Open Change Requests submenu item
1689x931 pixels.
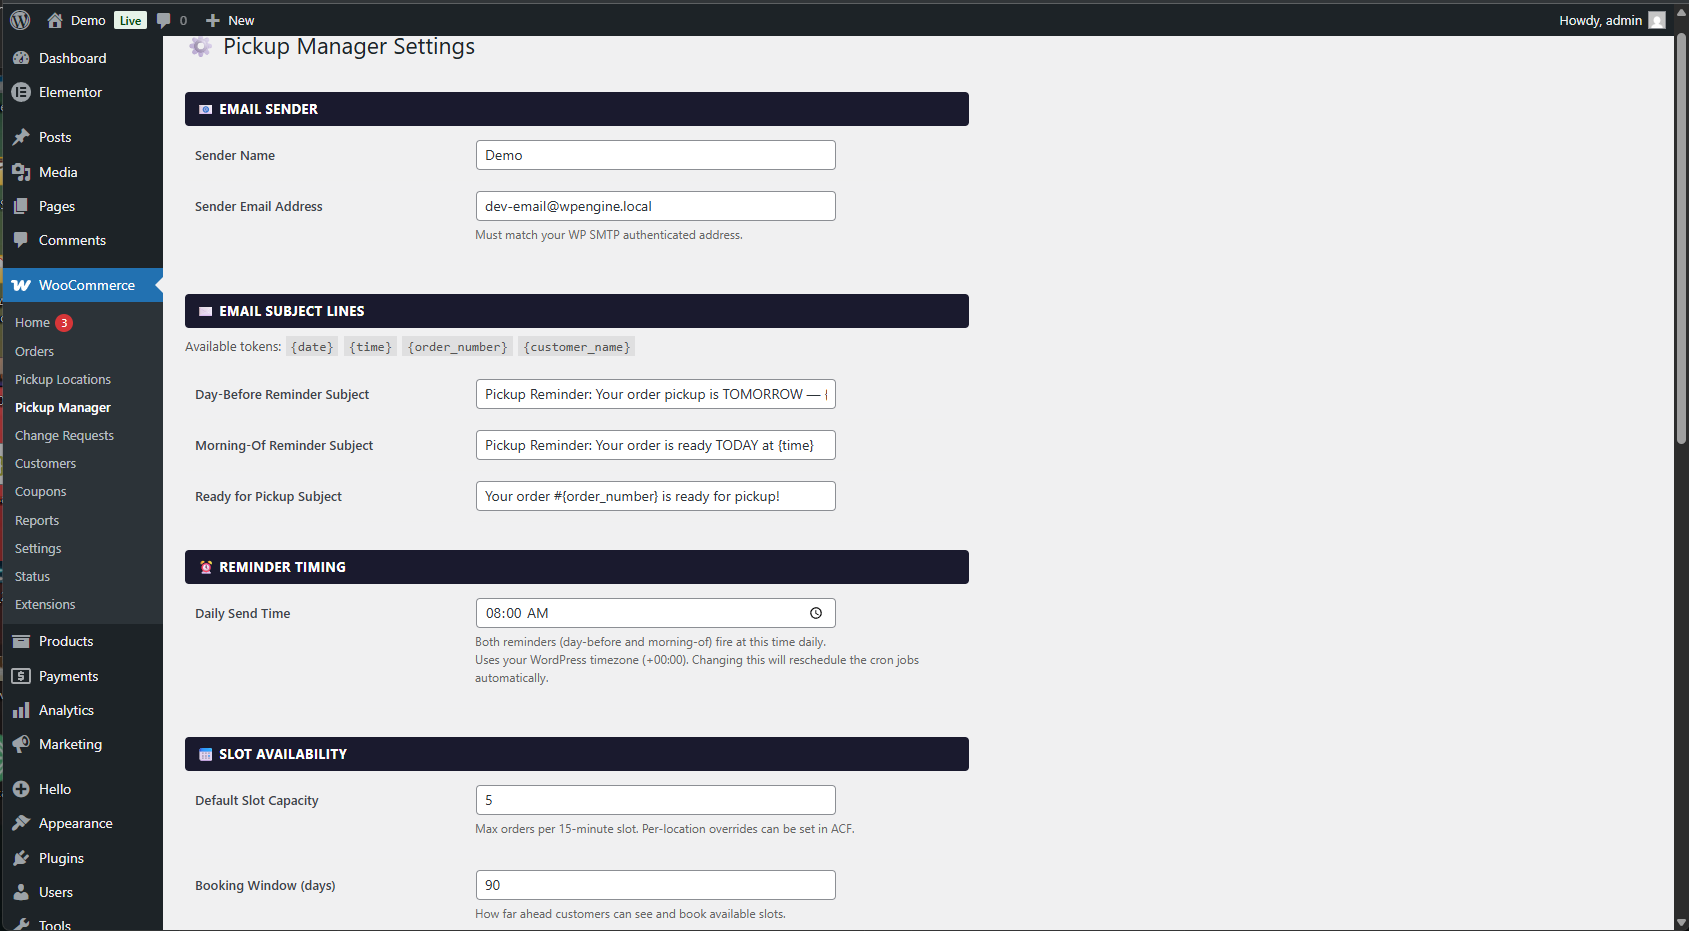click(65, 435)
